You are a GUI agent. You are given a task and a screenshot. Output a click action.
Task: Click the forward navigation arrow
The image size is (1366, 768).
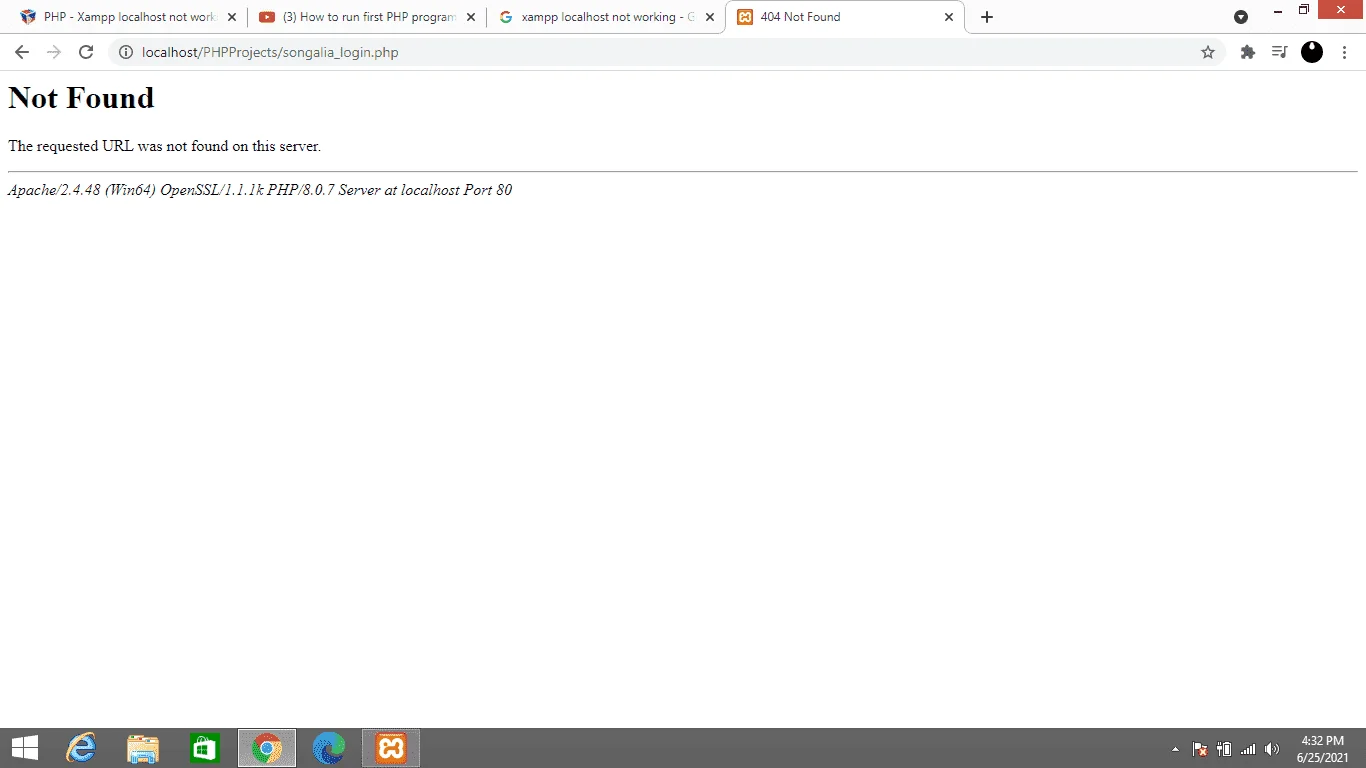tap(54, 52)
